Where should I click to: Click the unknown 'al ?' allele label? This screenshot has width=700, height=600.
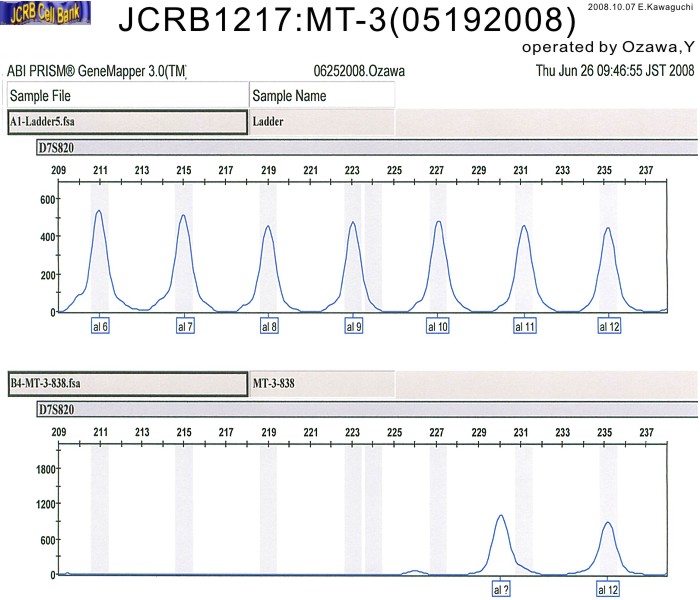[501, 589]
